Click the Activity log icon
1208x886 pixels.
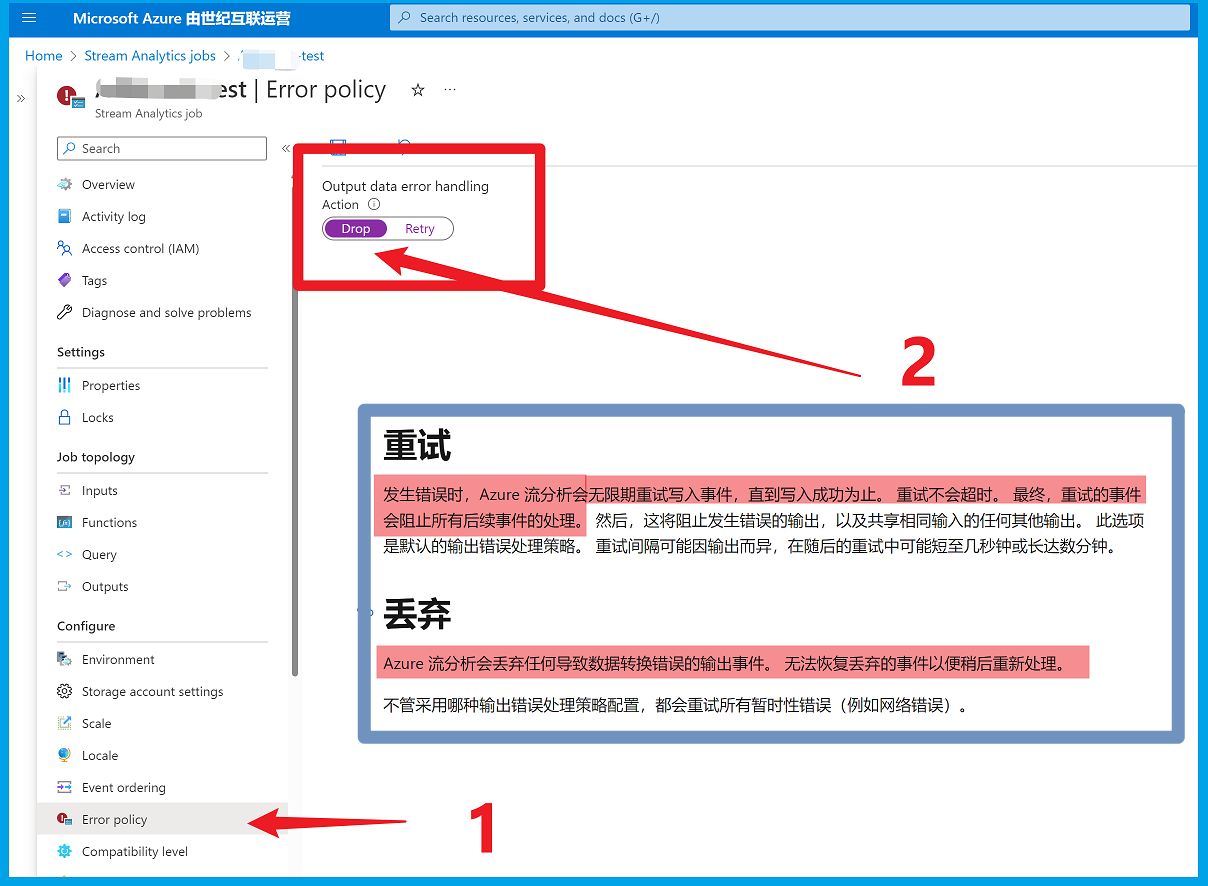coord(65,217)
